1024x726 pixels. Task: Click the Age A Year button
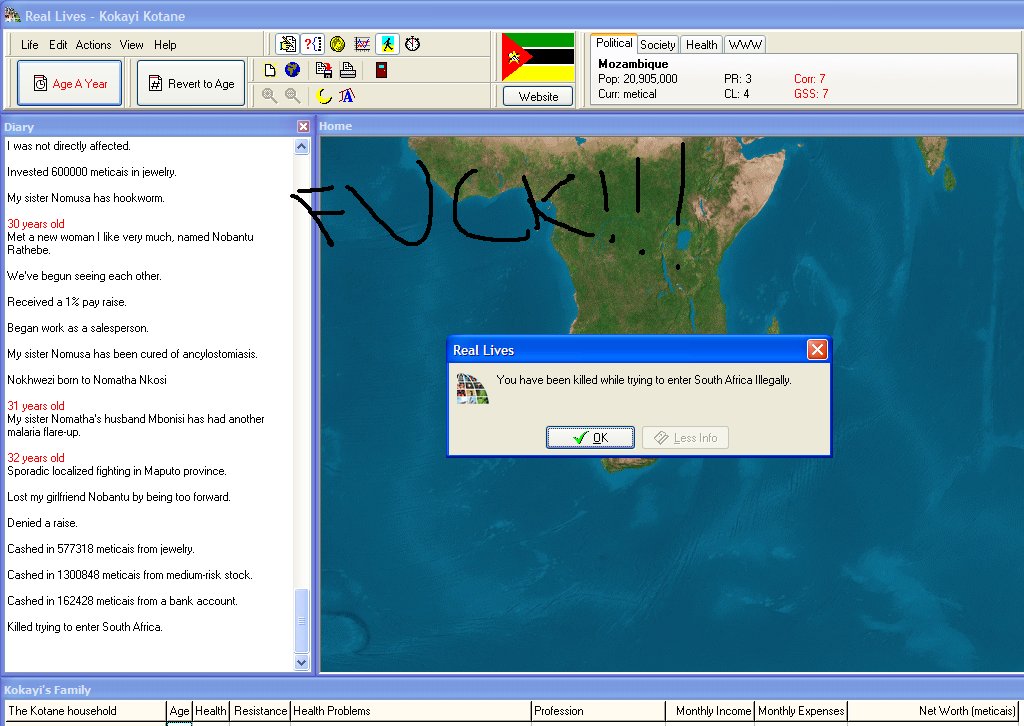click(x=70, y=83)
